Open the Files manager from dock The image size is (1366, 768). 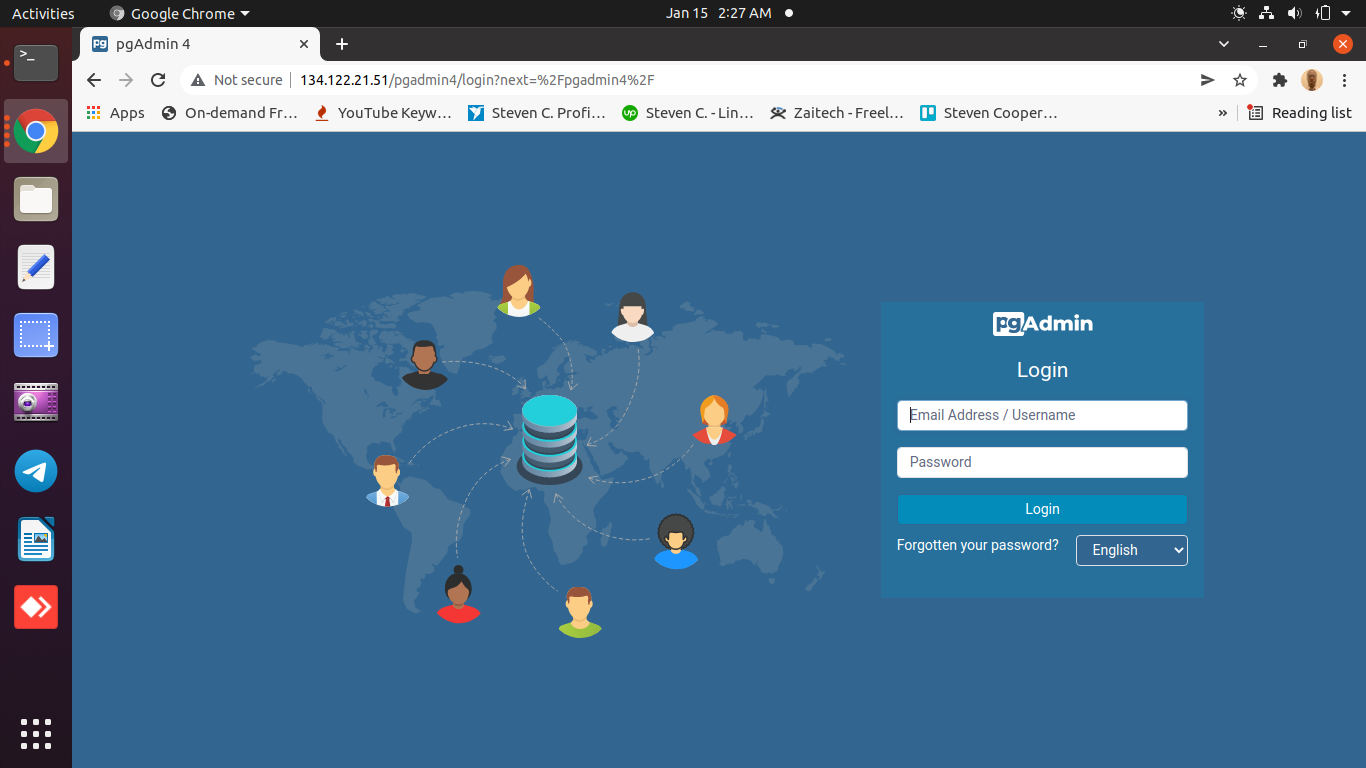36,199
